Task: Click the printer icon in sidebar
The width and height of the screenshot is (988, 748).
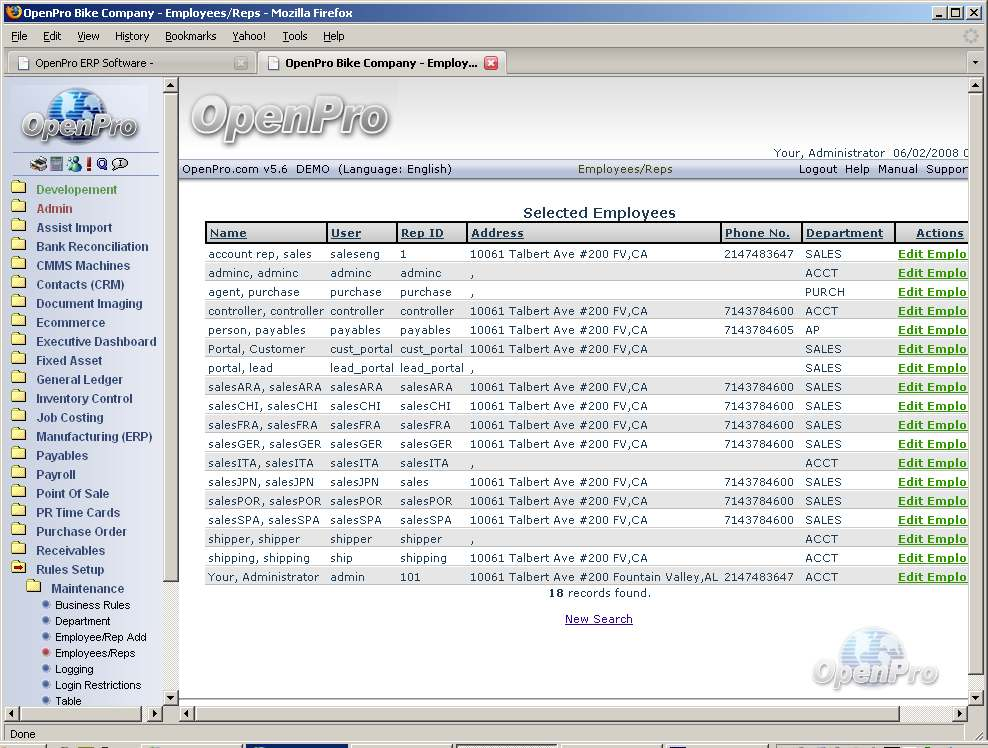Action: point(38,164)
